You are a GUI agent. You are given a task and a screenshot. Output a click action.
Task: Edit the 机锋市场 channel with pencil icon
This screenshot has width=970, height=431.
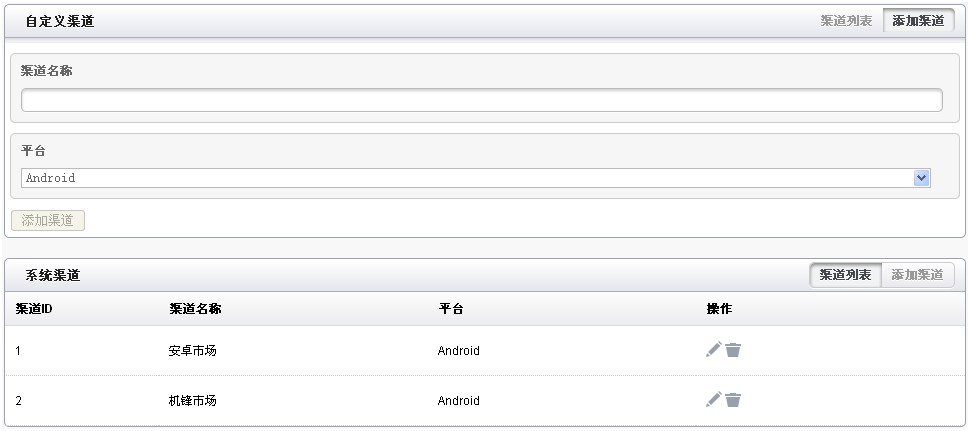click(x=714, y=400)
